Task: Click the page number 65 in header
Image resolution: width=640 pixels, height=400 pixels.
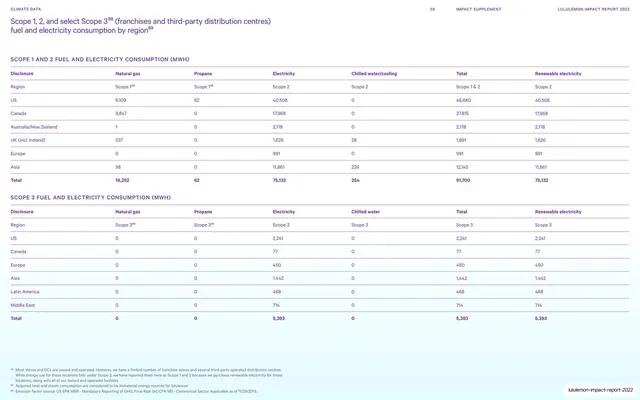Action: point(433,9)
